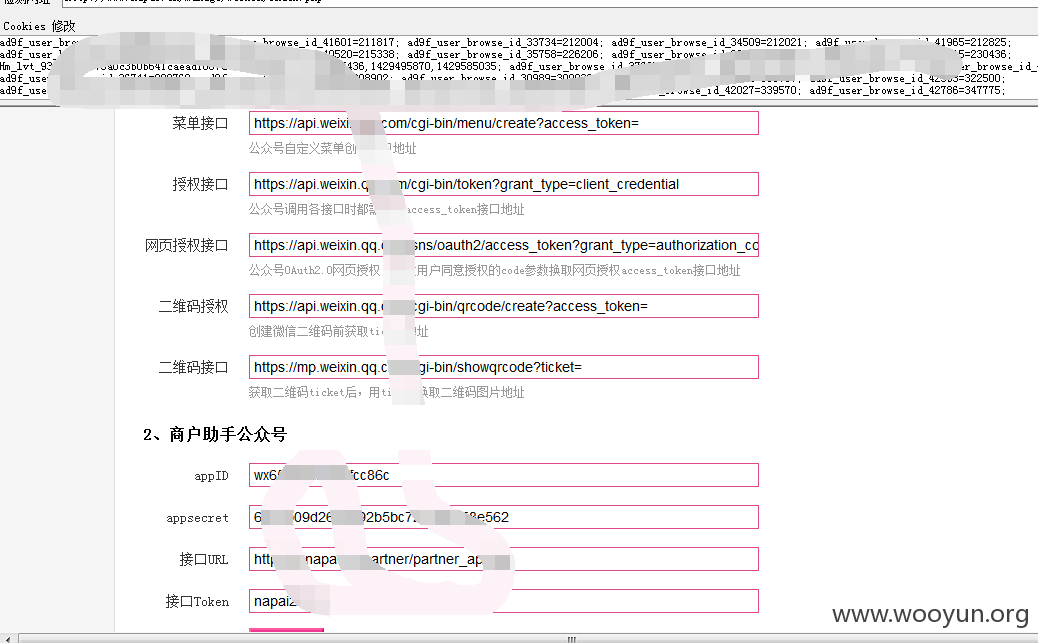The width and height of the screenshot is (1038, 643).
Task: Click cookie text ad9f_user_browse_id_34509=212021
Action: [x=706, y=42]
